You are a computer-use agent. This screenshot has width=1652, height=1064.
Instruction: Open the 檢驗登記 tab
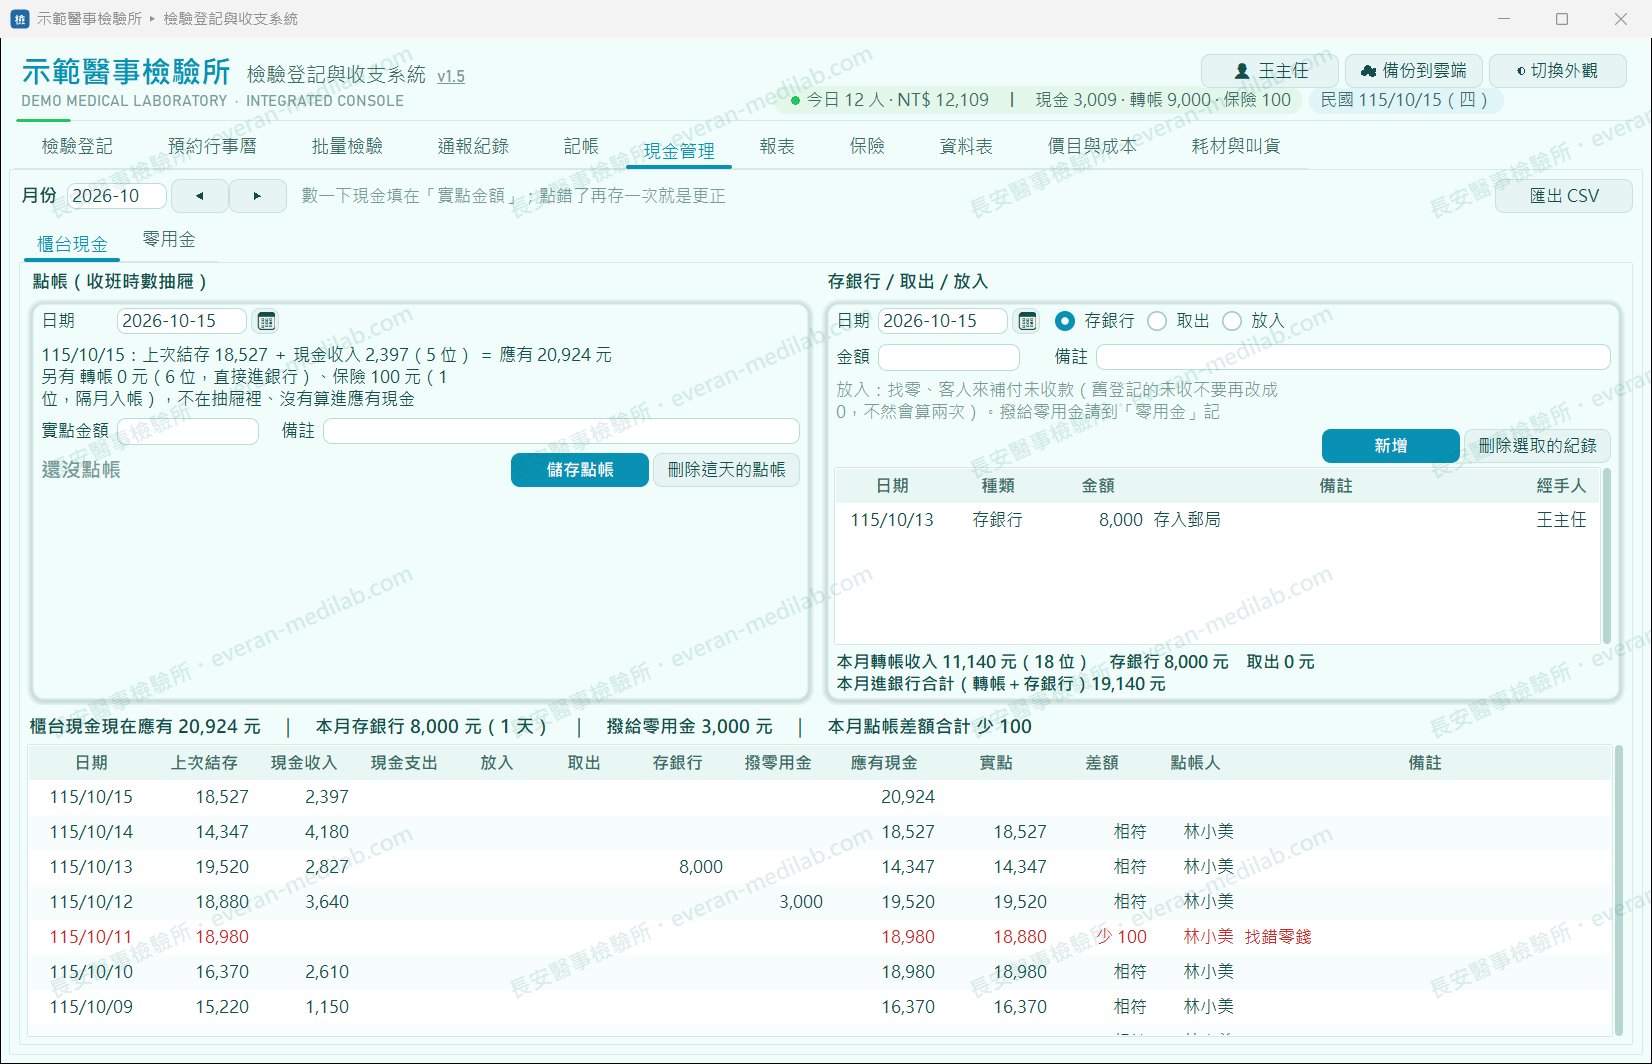[77, 147]
